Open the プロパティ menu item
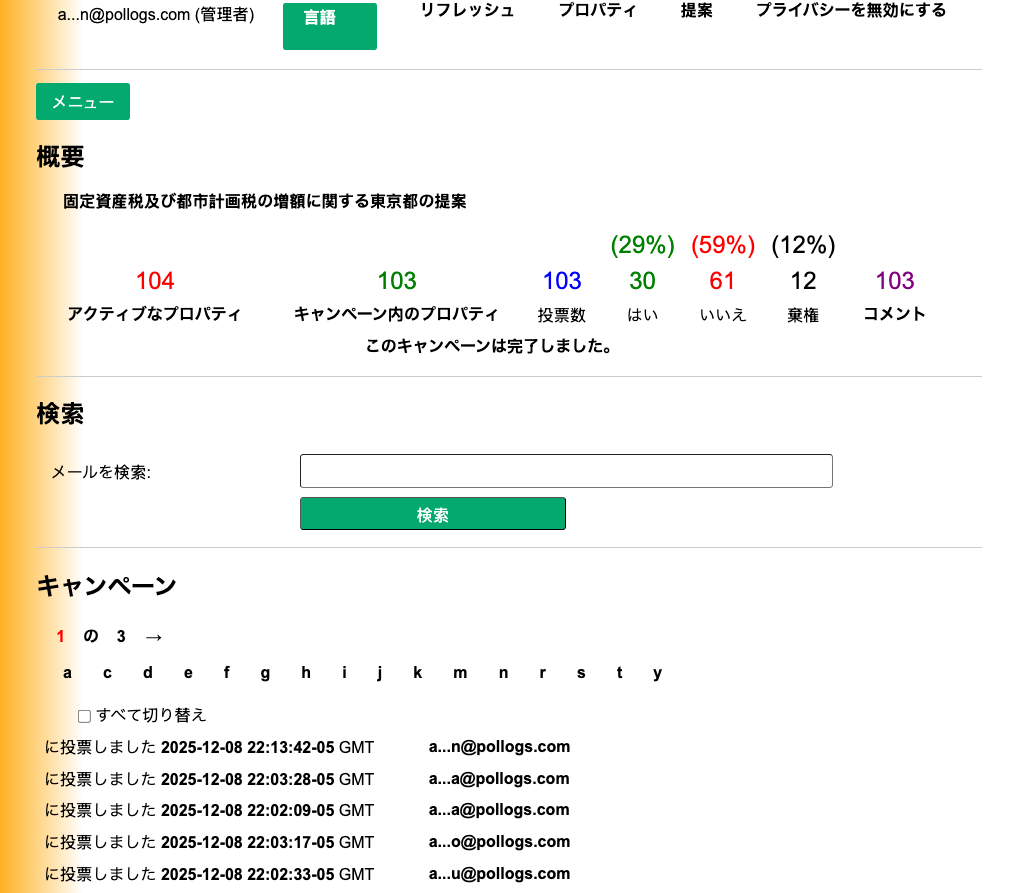Screen dimensions: 1010x893 point(599,10)
